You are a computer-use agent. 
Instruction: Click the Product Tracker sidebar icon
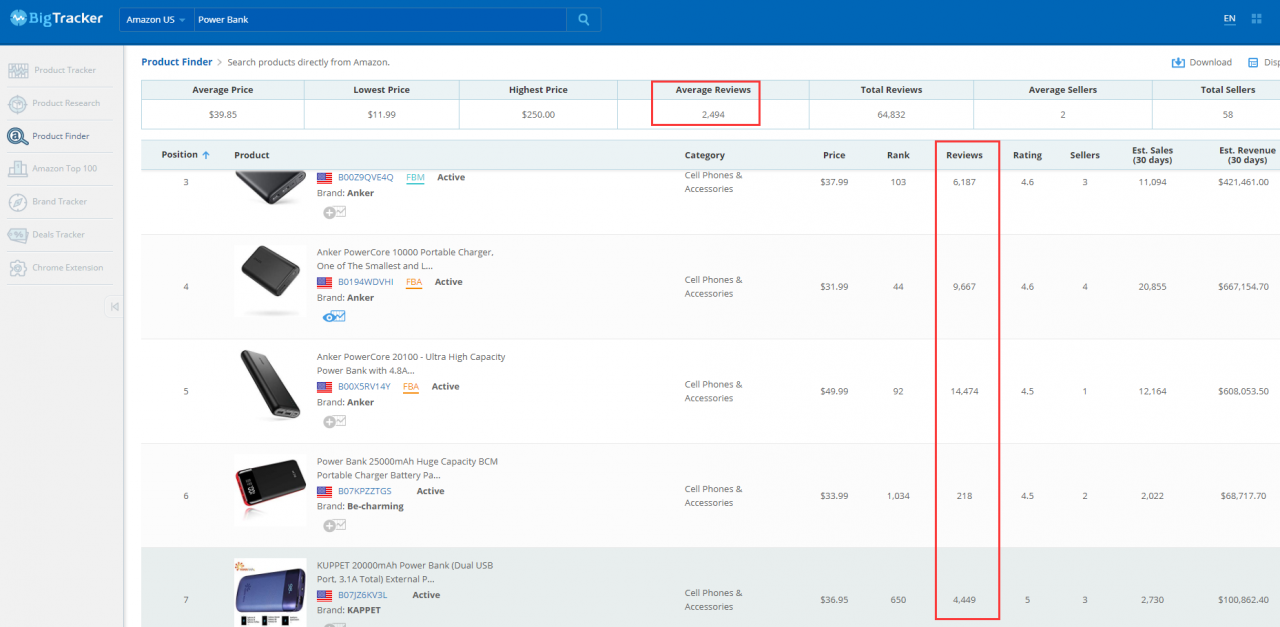(x=18, y=70)
